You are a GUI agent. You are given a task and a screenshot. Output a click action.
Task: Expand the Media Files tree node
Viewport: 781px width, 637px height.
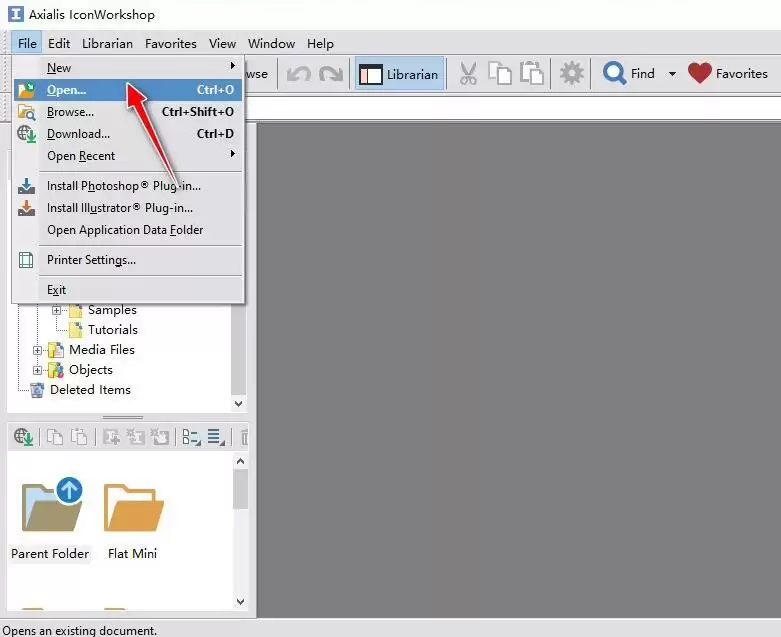click(37, 350)
